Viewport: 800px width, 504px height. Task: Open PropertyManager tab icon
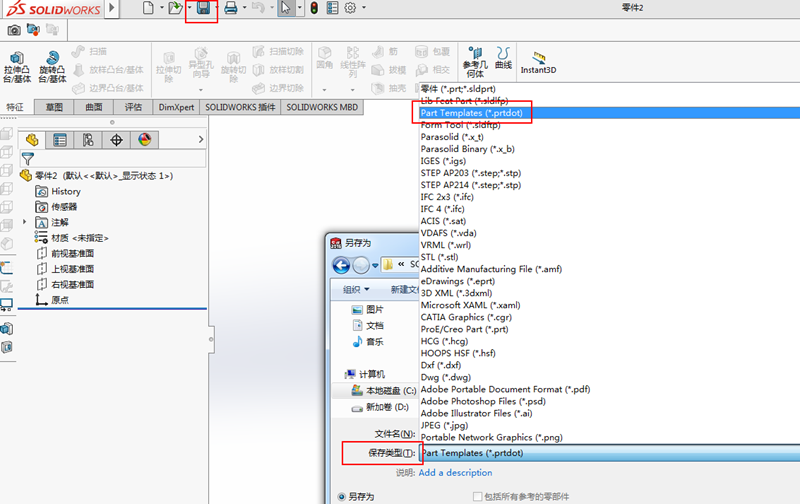pyautogui.click(x=60, y=140)
